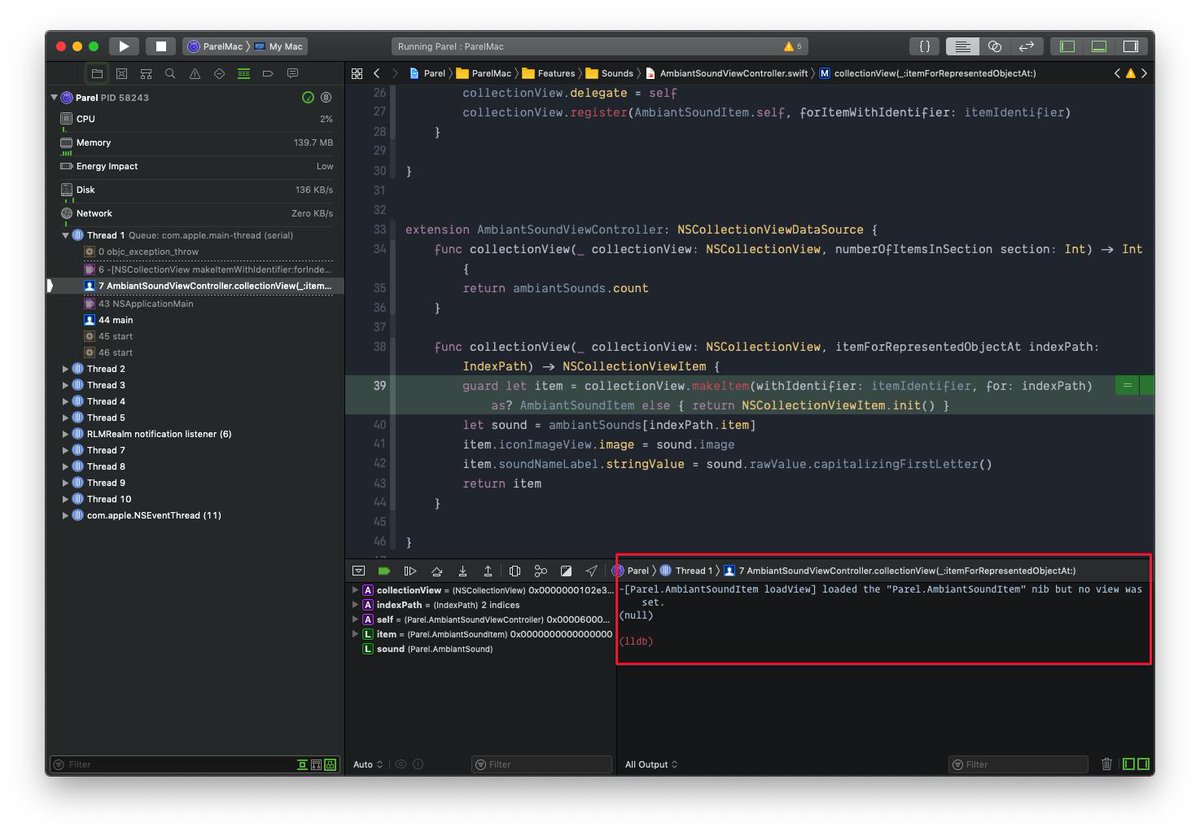Jump to the previous issue arrow
Screen dimensions: 1200x836
[x=1118, y=73]
